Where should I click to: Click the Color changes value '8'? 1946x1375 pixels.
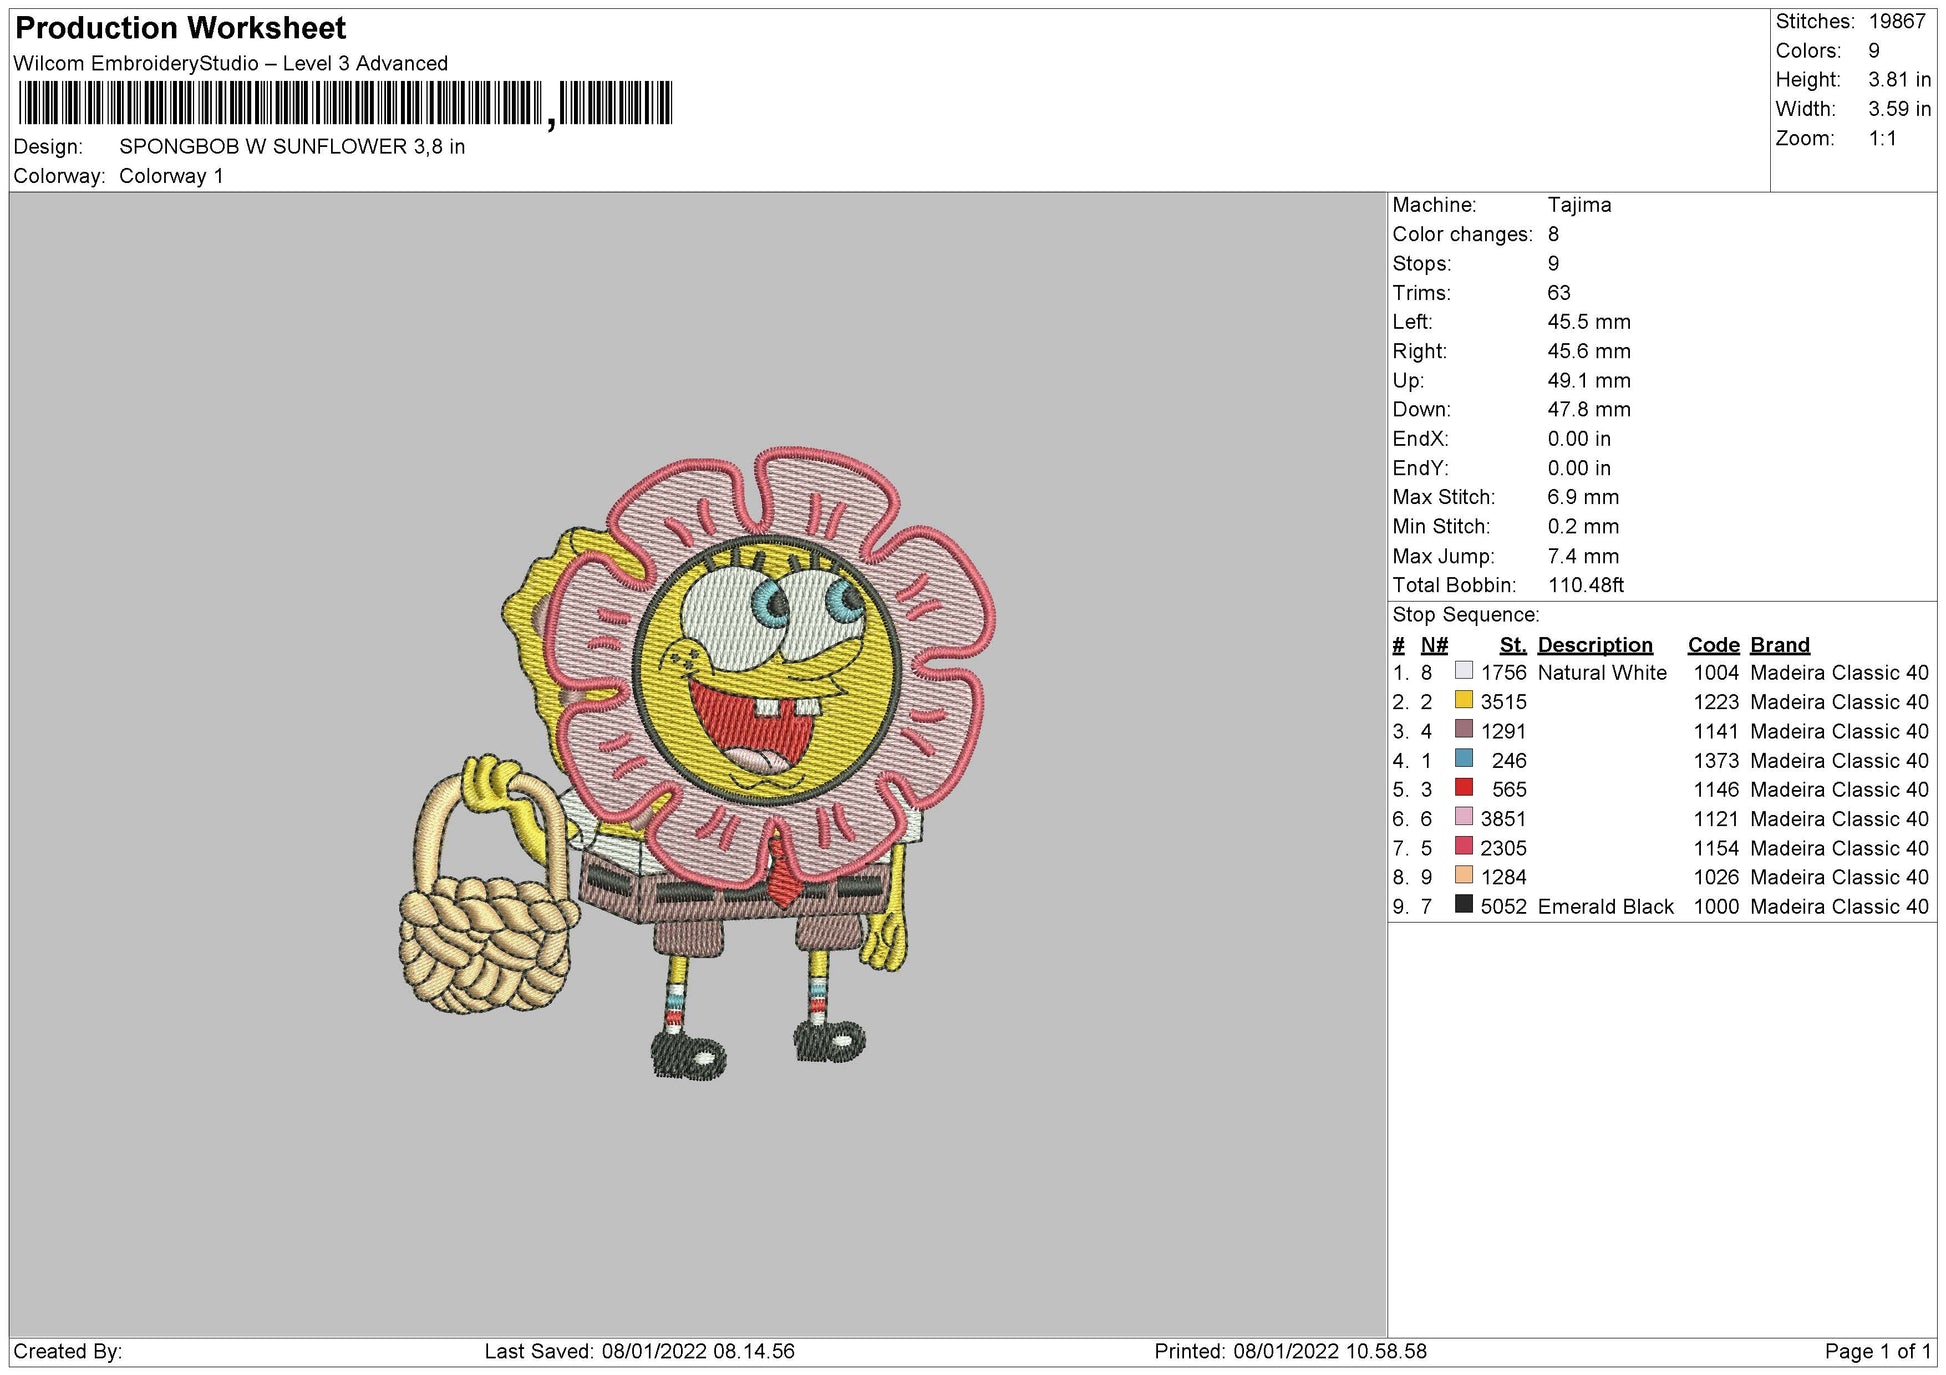[1554, 234]
